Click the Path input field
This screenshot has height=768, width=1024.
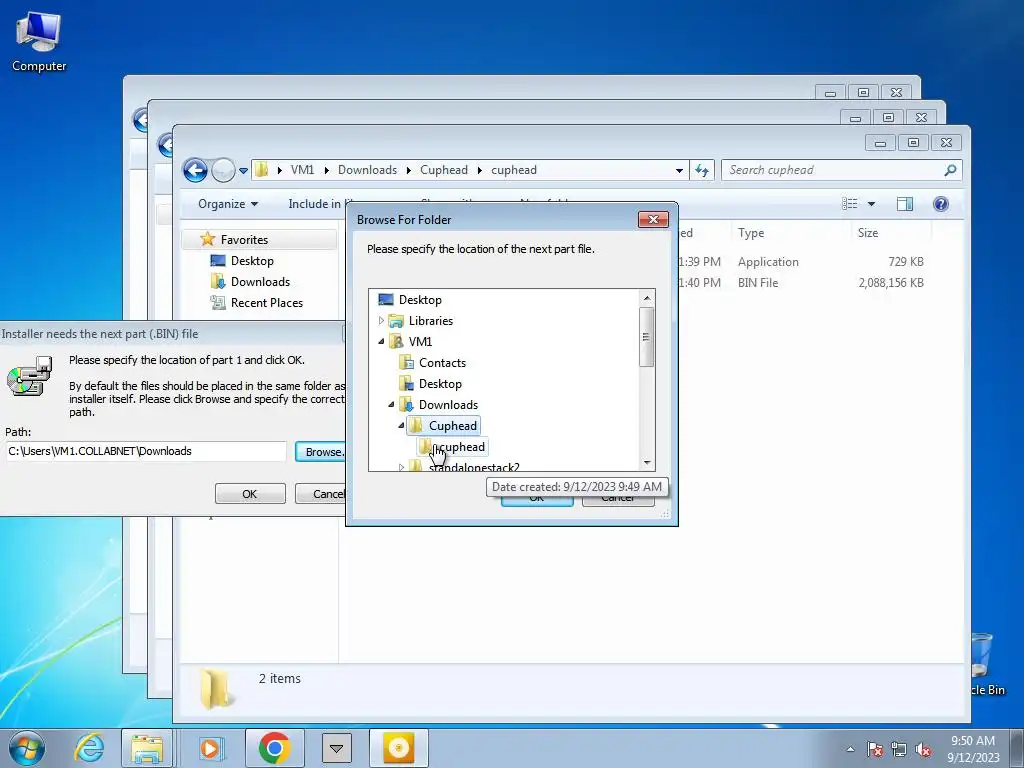[146, 451]
